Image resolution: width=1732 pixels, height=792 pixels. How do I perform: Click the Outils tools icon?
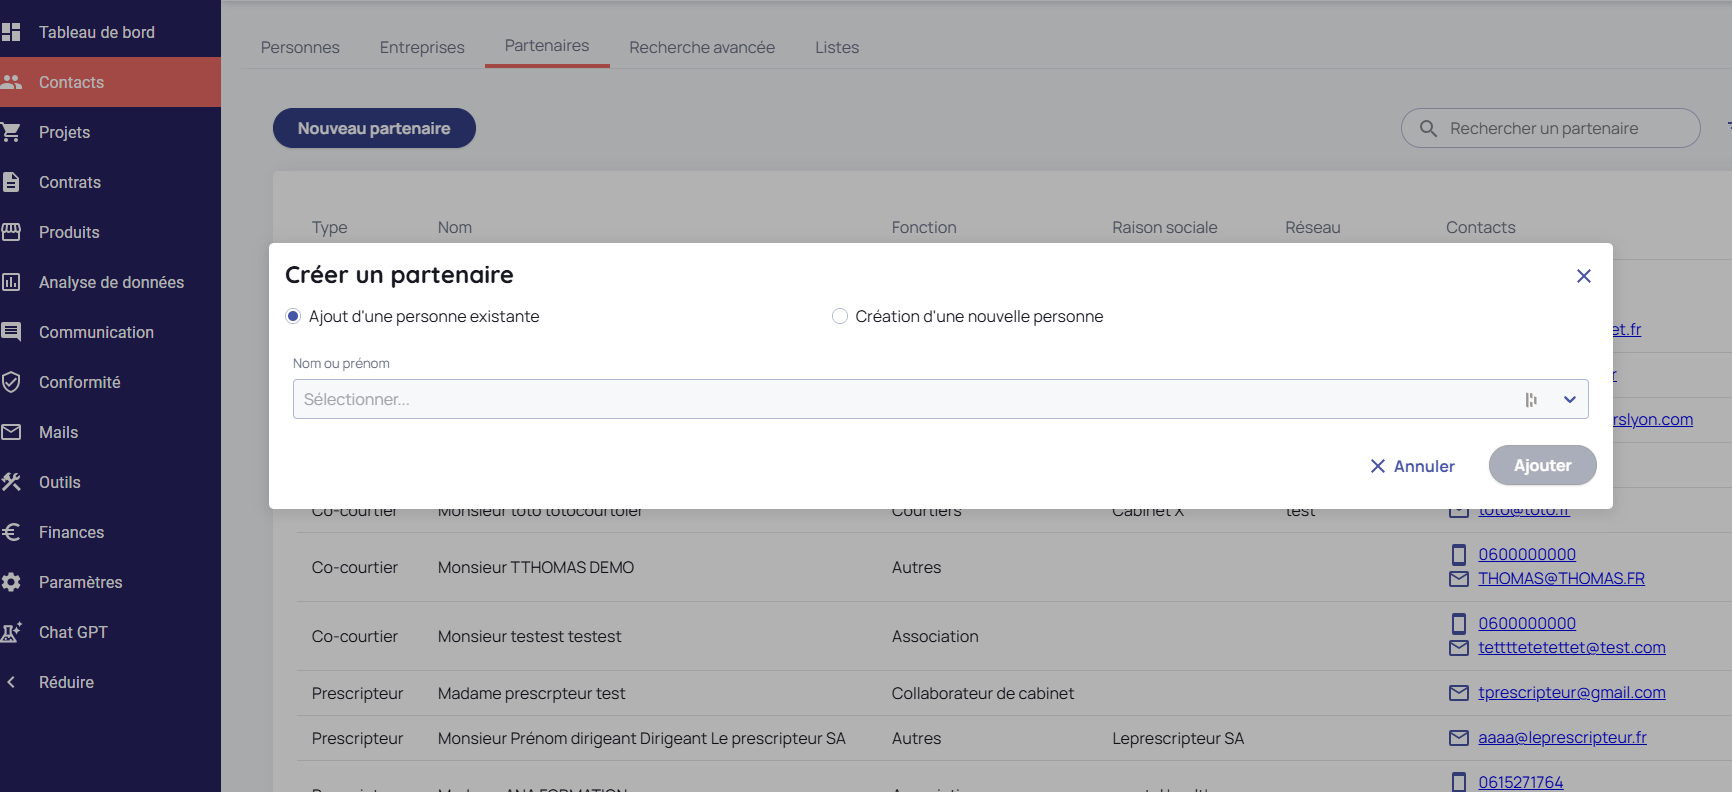(x=11, y=482)
